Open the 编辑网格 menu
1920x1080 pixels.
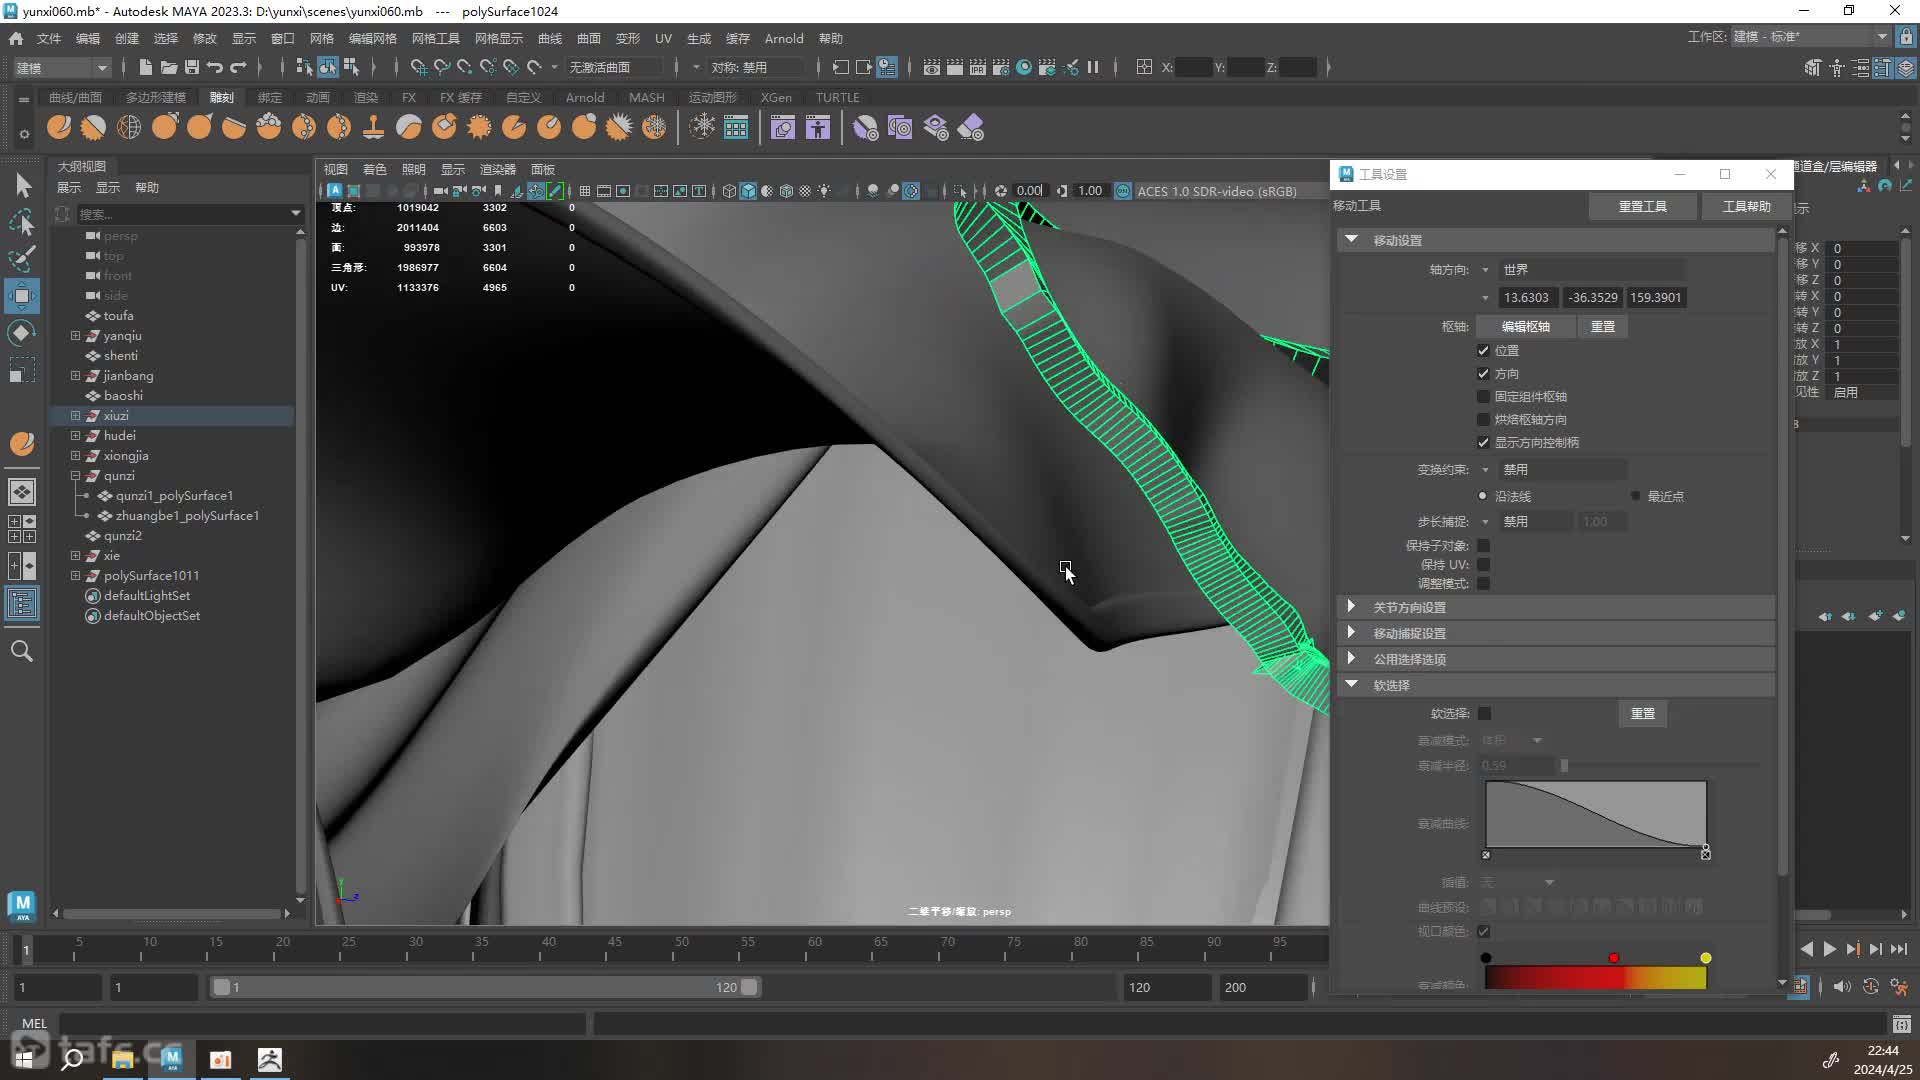[x=372, y=38]
